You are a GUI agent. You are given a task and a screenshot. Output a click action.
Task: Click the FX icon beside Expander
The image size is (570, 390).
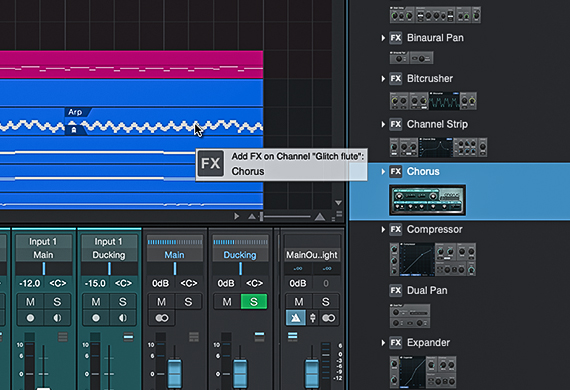pos(396,342)
